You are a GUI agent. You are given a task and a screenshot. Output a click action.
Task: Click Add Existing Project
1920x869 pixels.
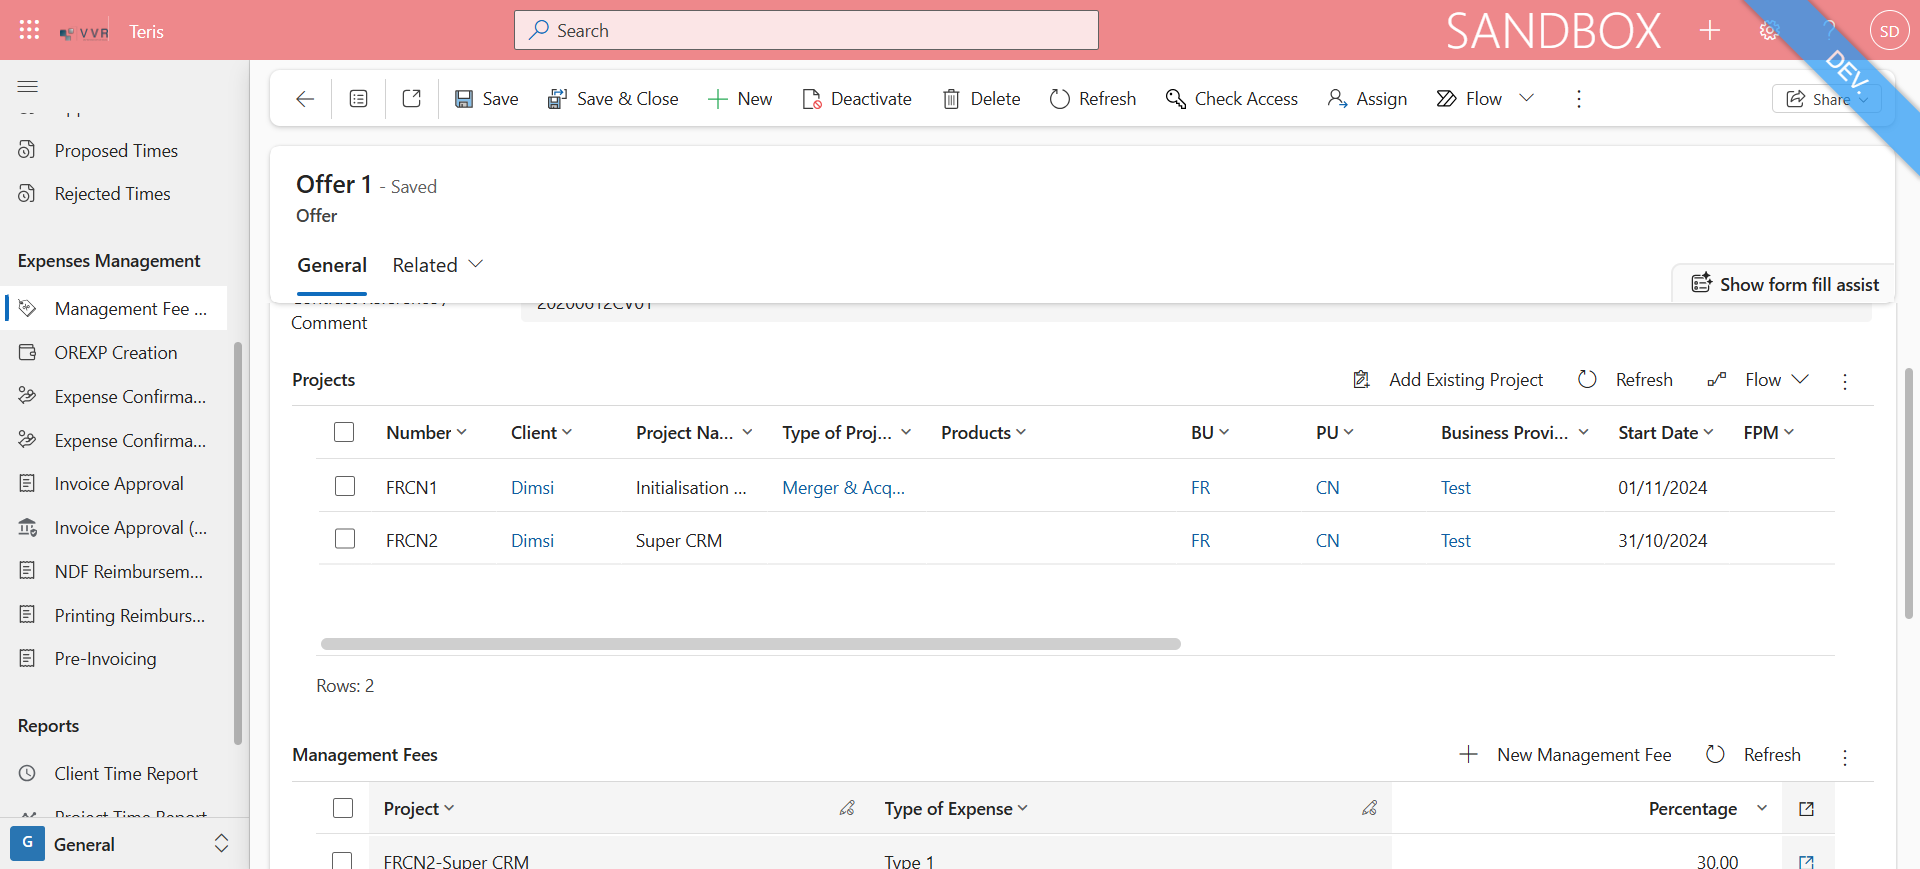(1448, 380)
